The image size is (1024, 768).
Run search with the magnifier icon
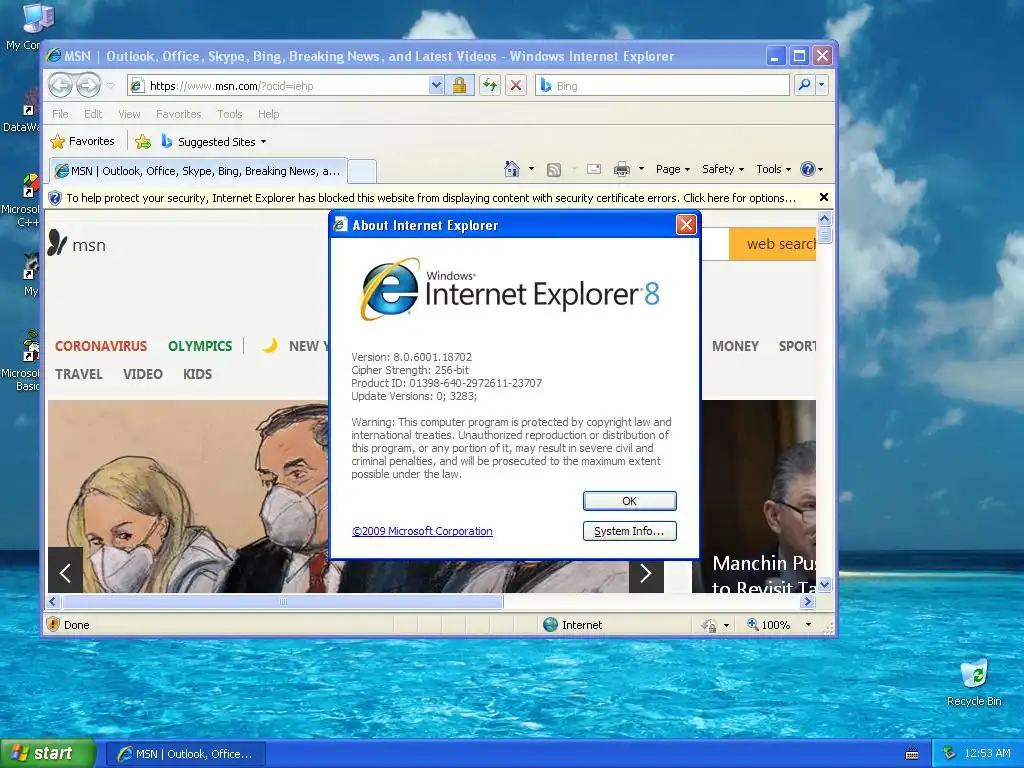805,85
